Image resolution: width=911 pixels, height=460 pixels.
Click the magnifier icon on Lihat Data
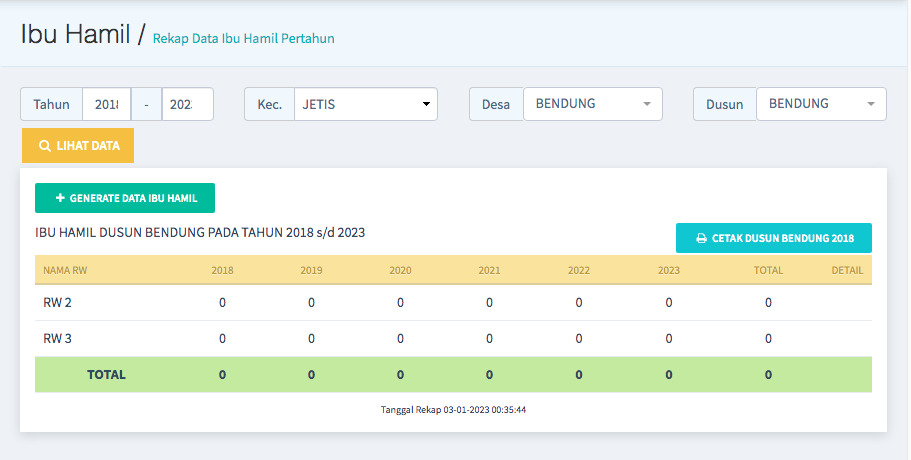click(x=45, y=146)
